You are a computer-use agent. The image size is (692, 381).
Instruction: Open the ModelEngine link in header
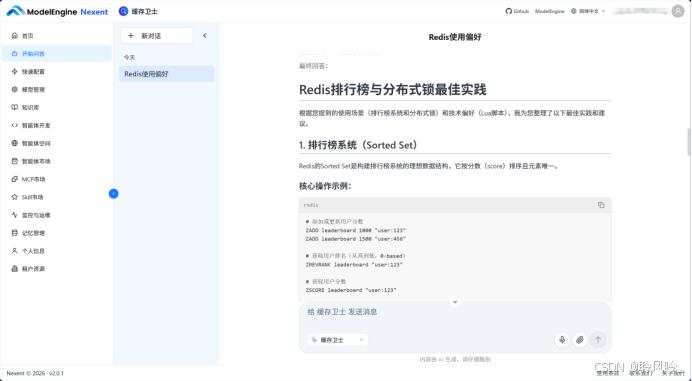tap(549, 11)
